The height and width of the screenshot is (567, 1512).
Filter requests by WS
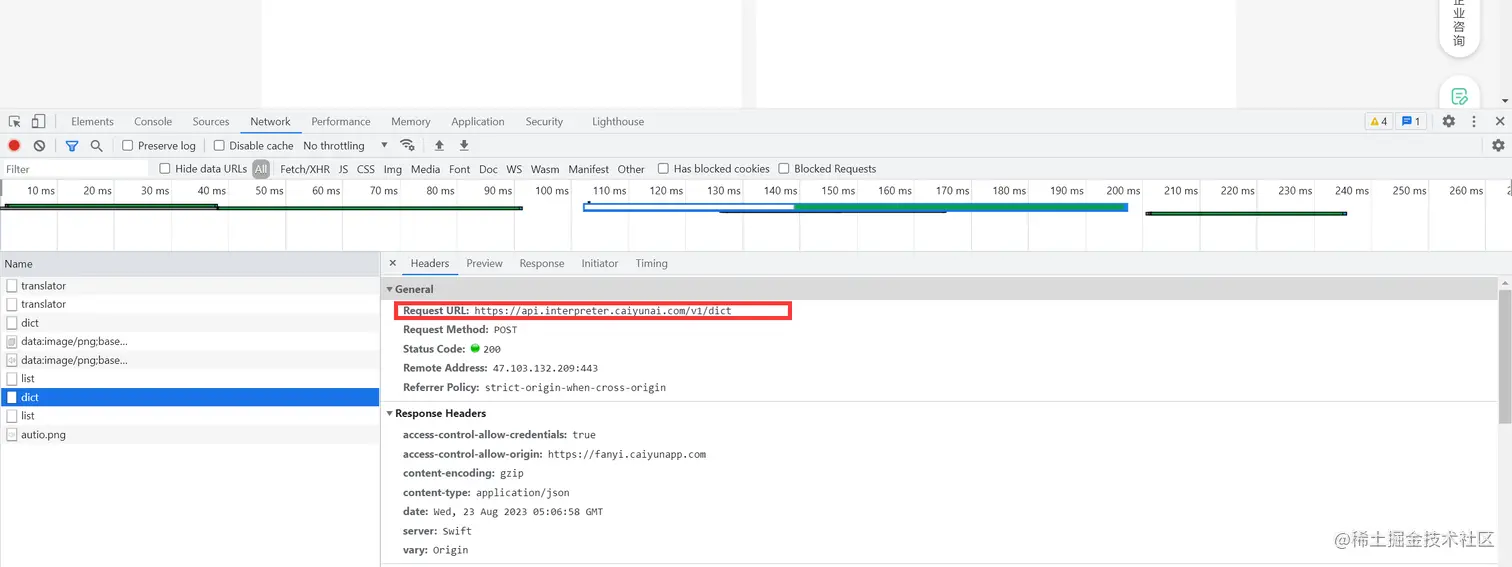click(x=514, y=169)
